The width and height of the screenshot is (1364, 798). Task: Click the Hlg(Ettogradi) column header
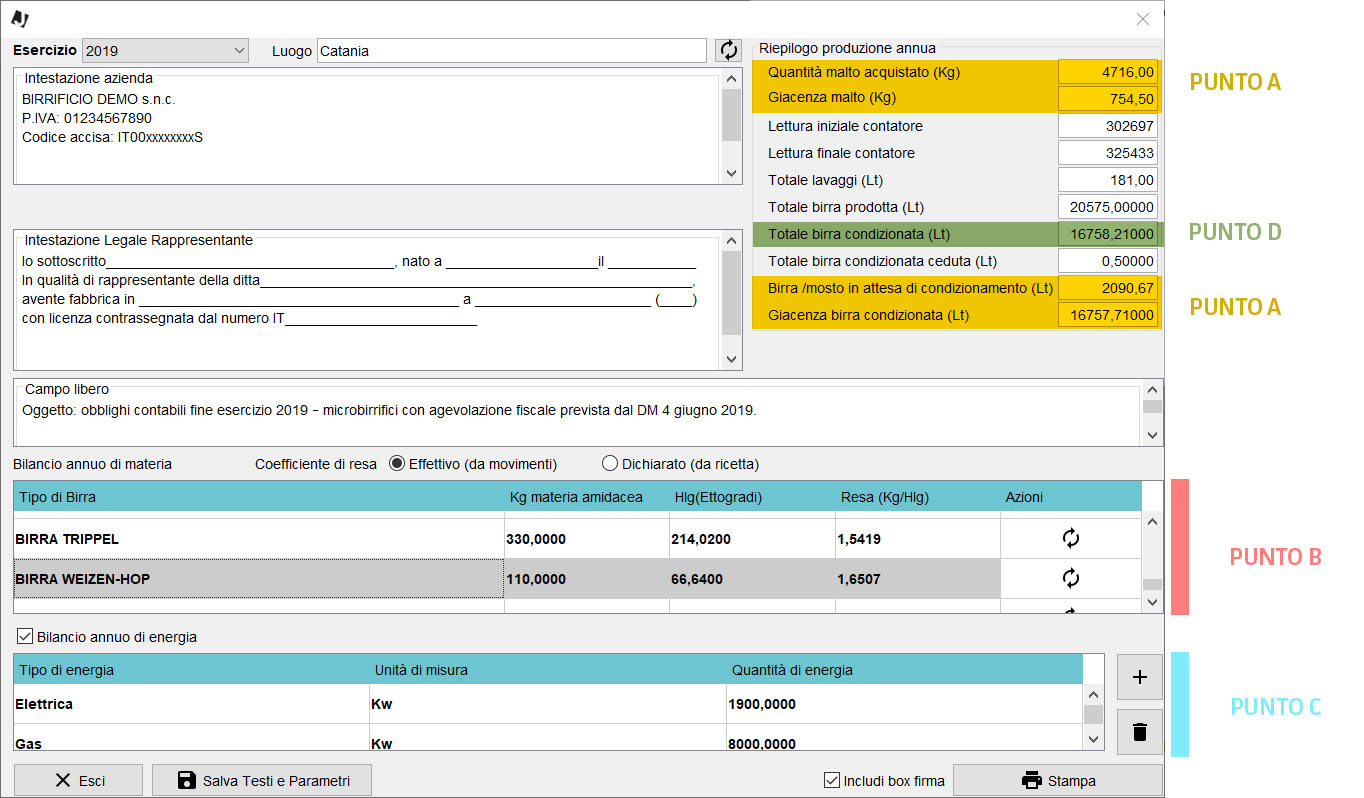click(752, 497)
